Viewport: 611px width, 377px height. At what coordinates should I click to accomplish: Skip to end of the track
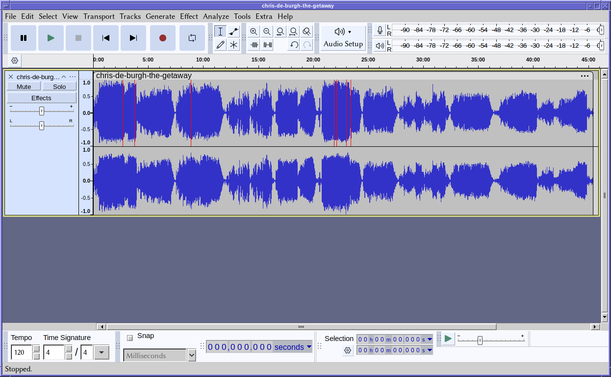tap(133, 38)
